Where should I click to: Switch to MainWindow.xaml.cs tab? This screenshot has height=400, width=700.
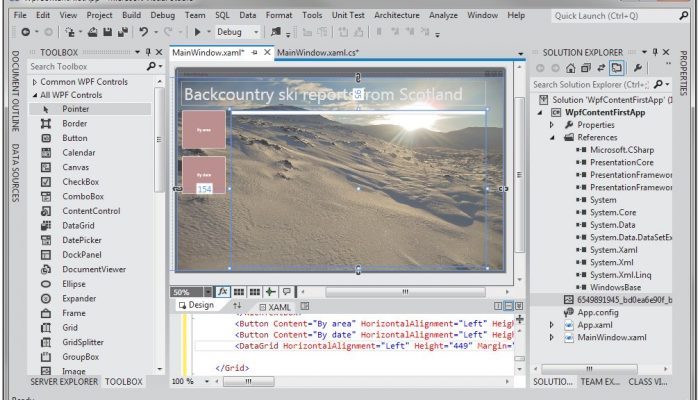click(318, 53)
